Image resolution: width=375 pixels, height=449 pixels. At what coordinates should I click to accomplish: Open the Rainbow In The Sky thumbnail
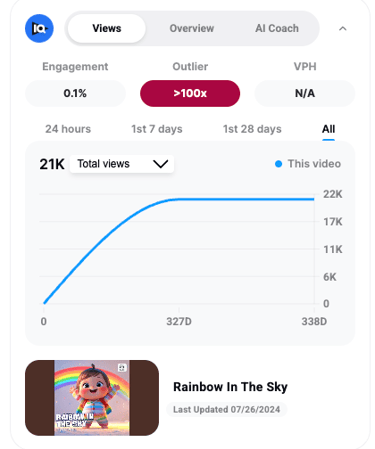(x=92, y=398)
